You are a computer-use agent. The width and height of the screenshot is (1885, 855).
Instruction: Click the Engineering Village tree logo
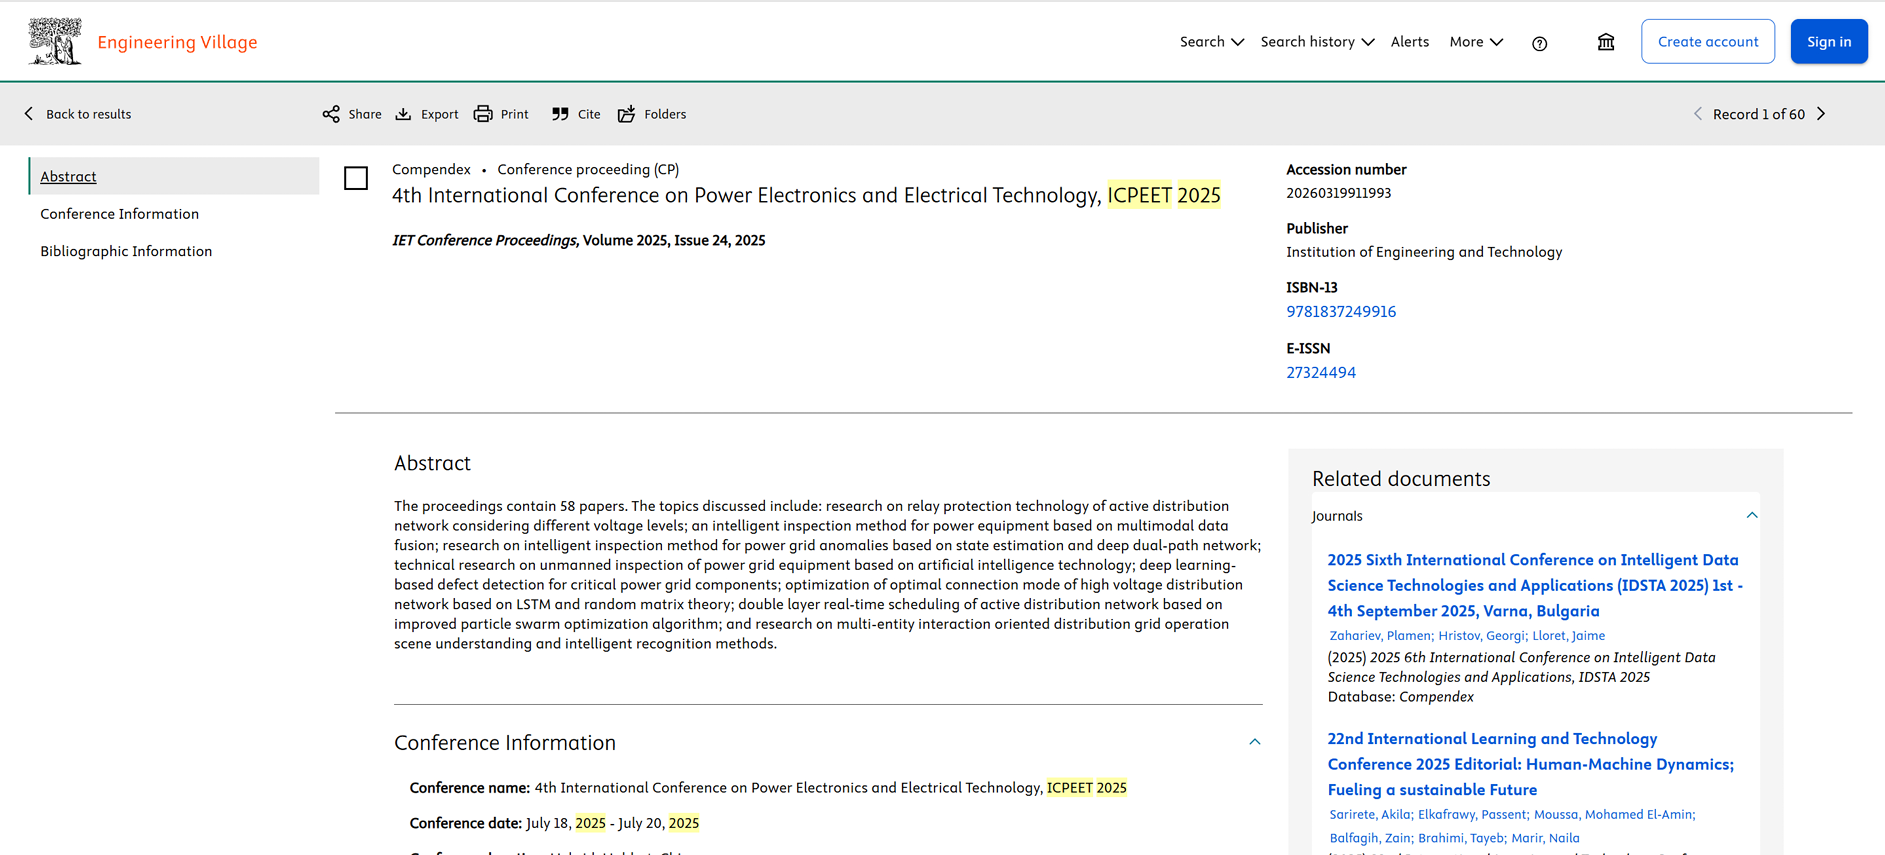pyautogui.click(x=55, y=42)
